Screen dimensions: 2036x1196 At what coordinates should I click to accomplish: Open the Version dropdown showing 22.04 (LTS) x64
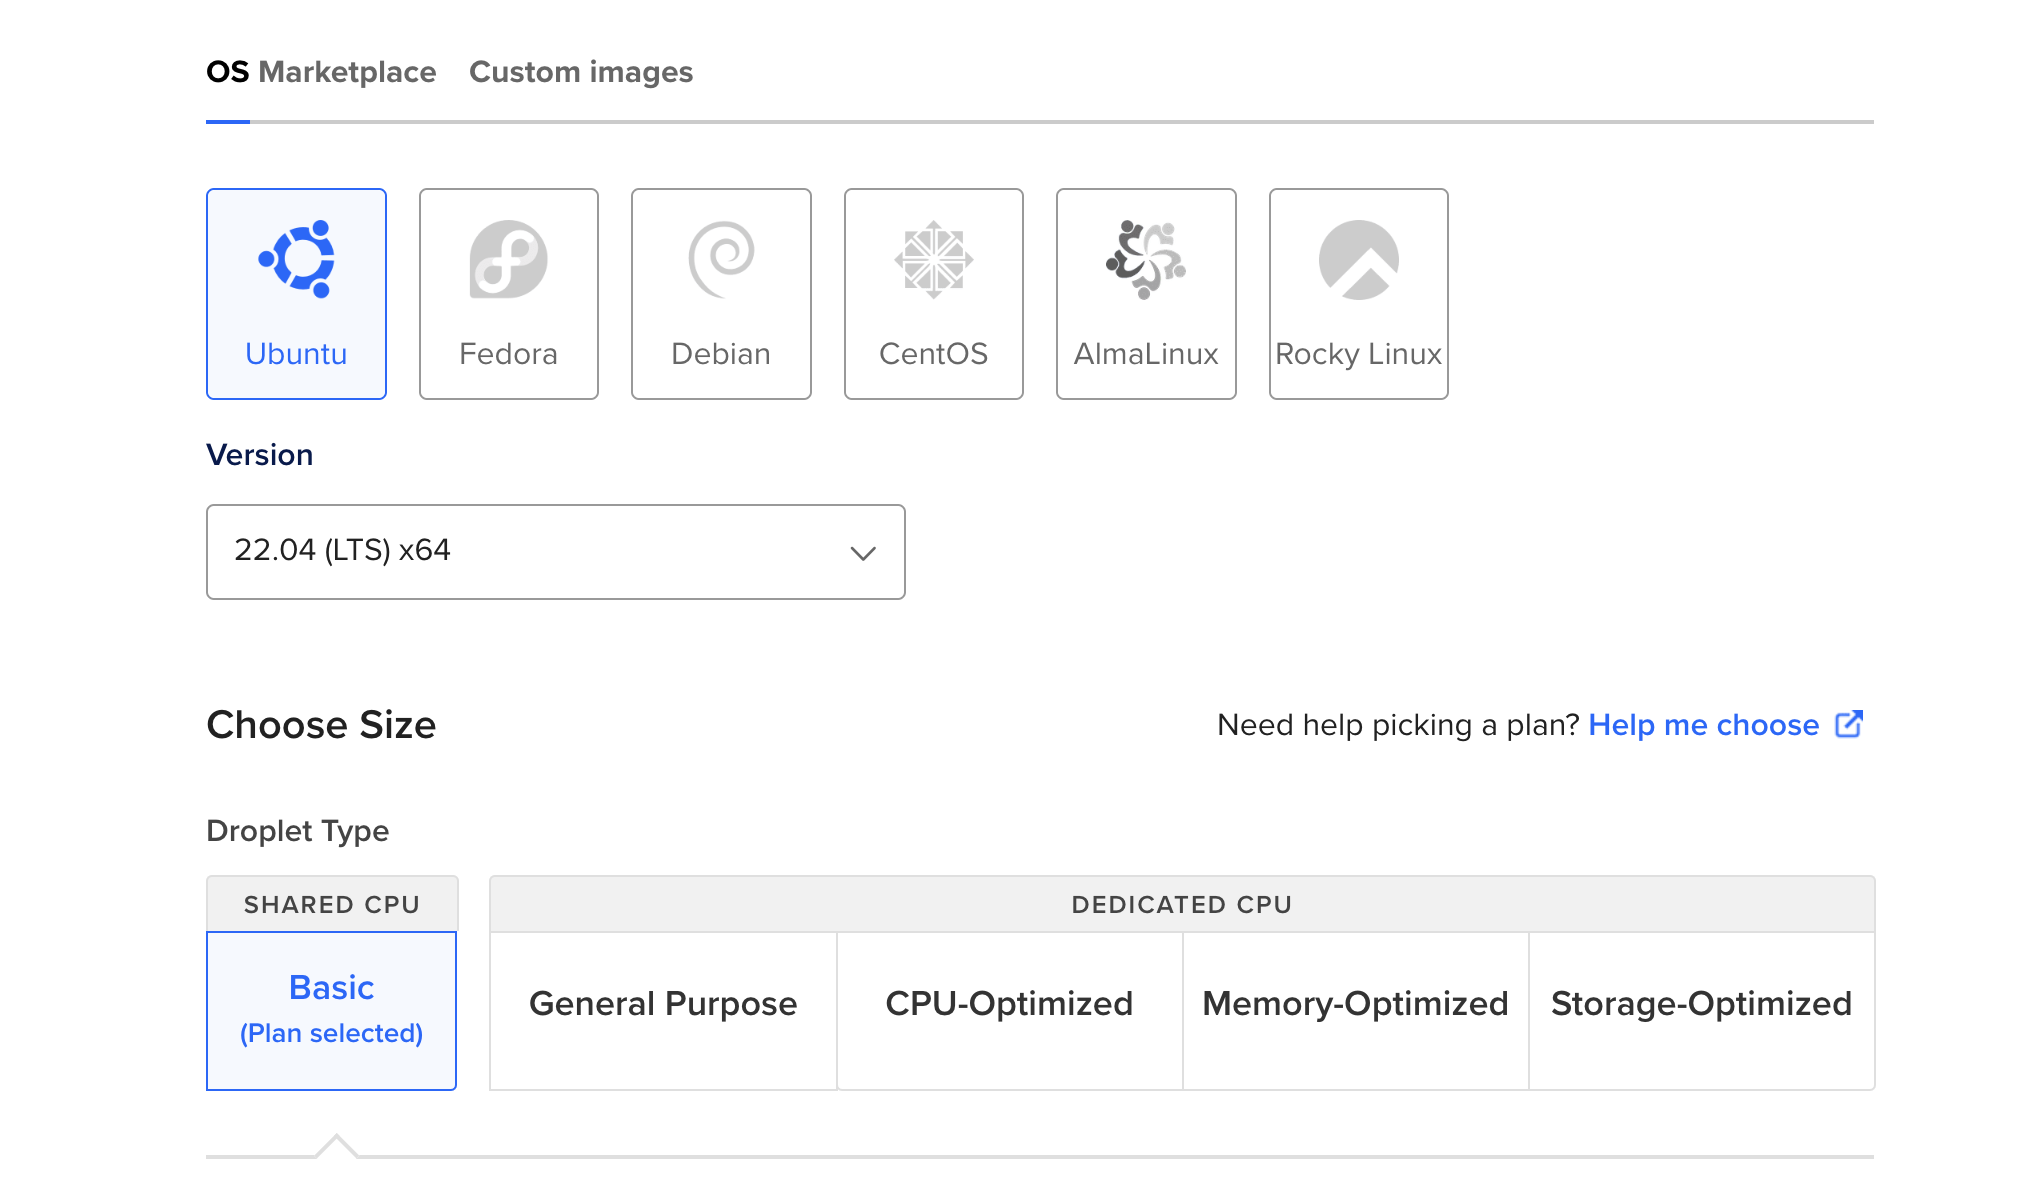point(556,552)
